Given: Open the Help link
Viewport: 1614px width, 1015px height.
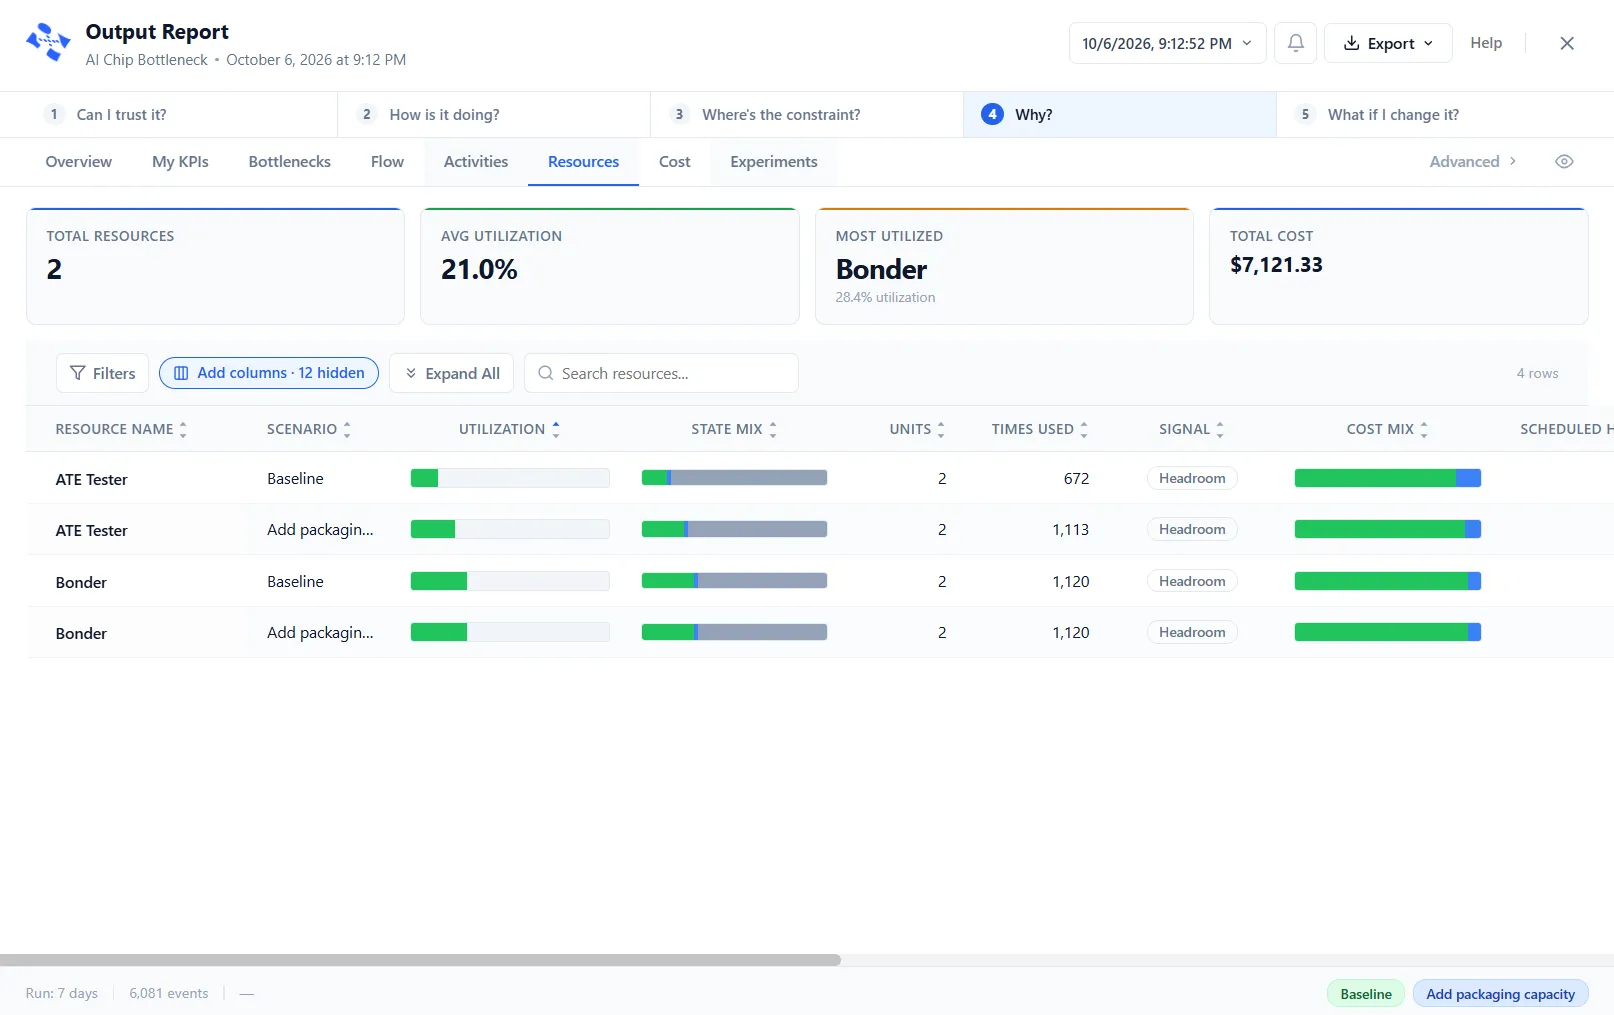Looking at the screenshot, I should pyautogui.click(x=1486, y=43).
